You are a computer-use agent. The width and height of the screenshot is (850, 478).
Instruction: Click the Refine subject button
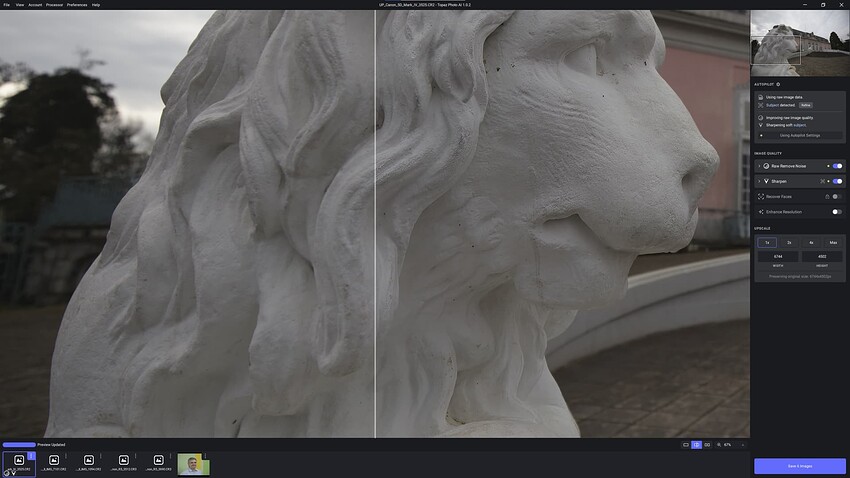coord(806,105)
